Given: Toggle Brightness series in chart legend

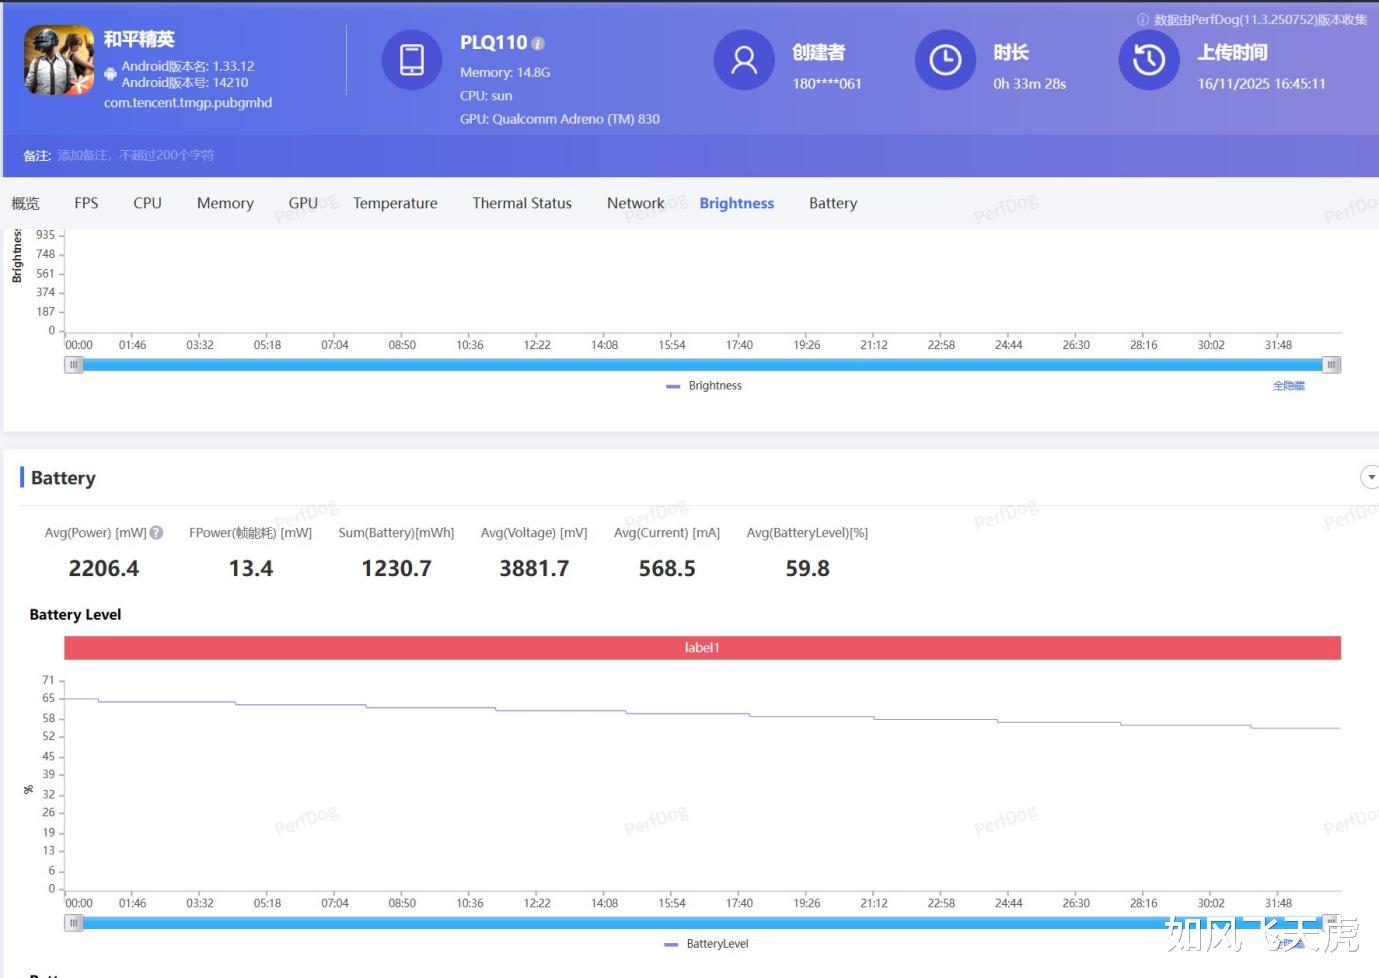Looking at the screenshot, I should click(x=704, y=386).
